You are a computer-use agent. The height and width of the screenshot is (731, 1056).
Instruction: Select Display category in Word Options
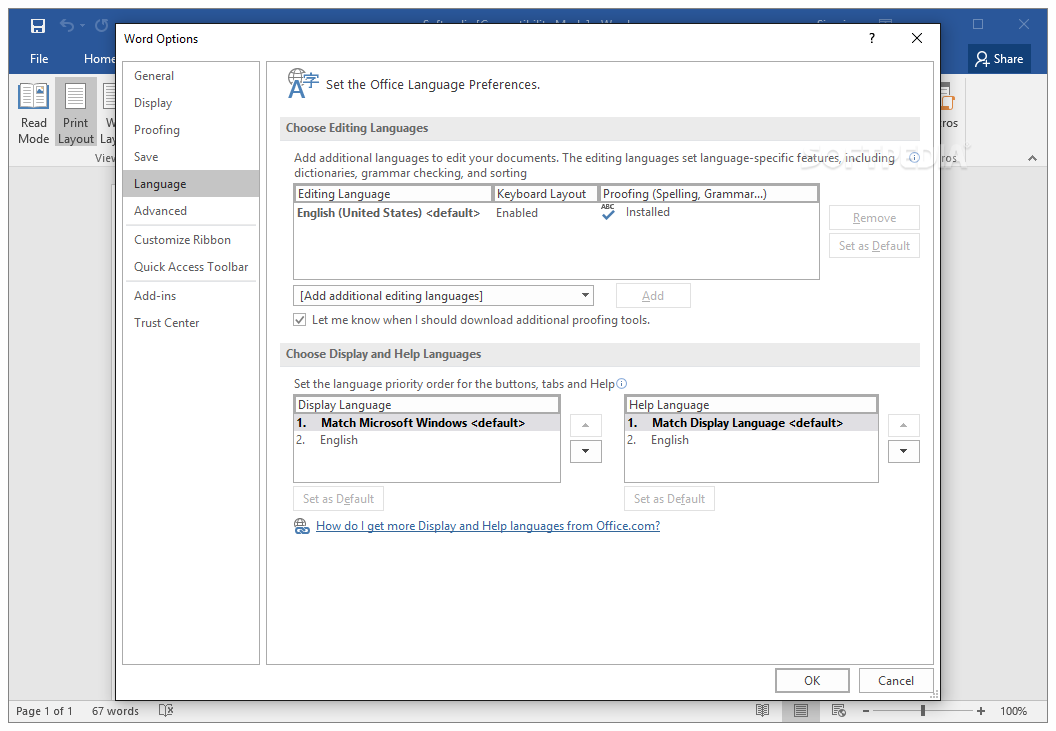pos(191,103)
